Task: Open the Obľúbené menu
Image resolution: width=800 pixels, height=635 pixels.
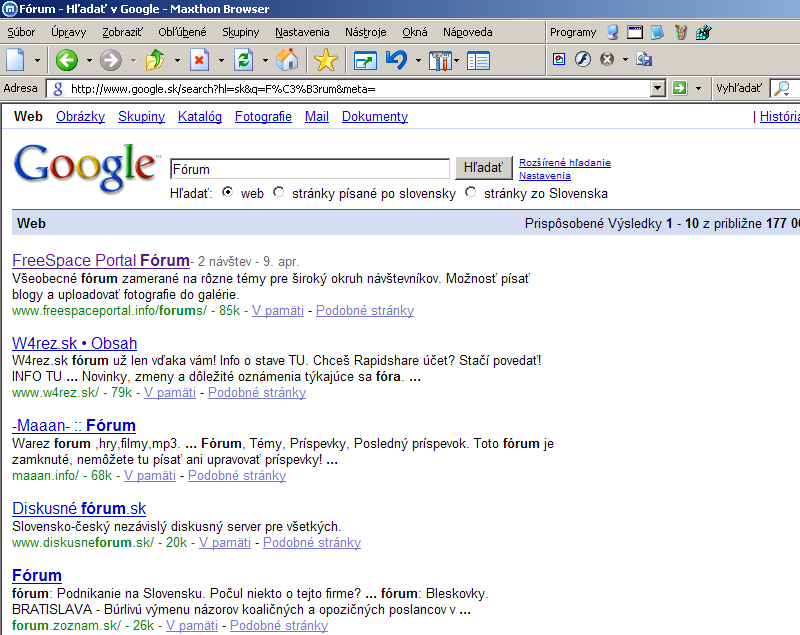Action: (x=182, y=32)
